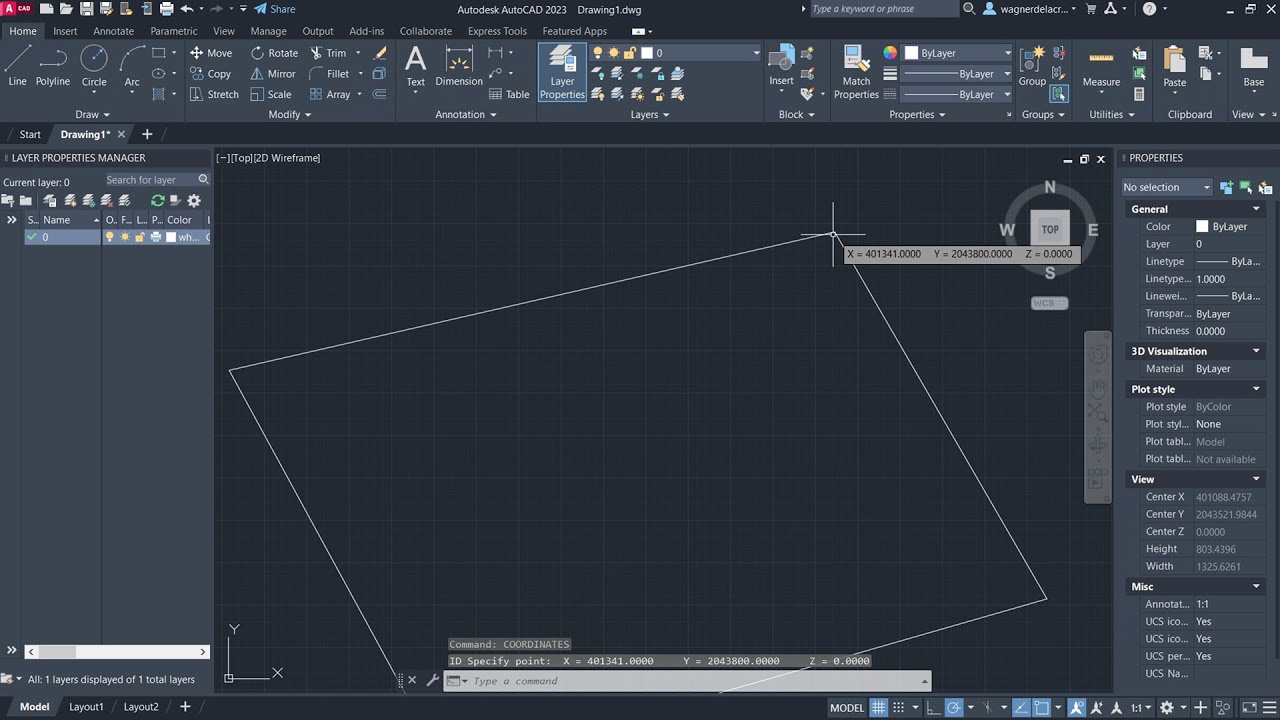Image resolution: width=1280 pixels, height=720 pixels.
Task: Activate the Move command
Action: 211,53
